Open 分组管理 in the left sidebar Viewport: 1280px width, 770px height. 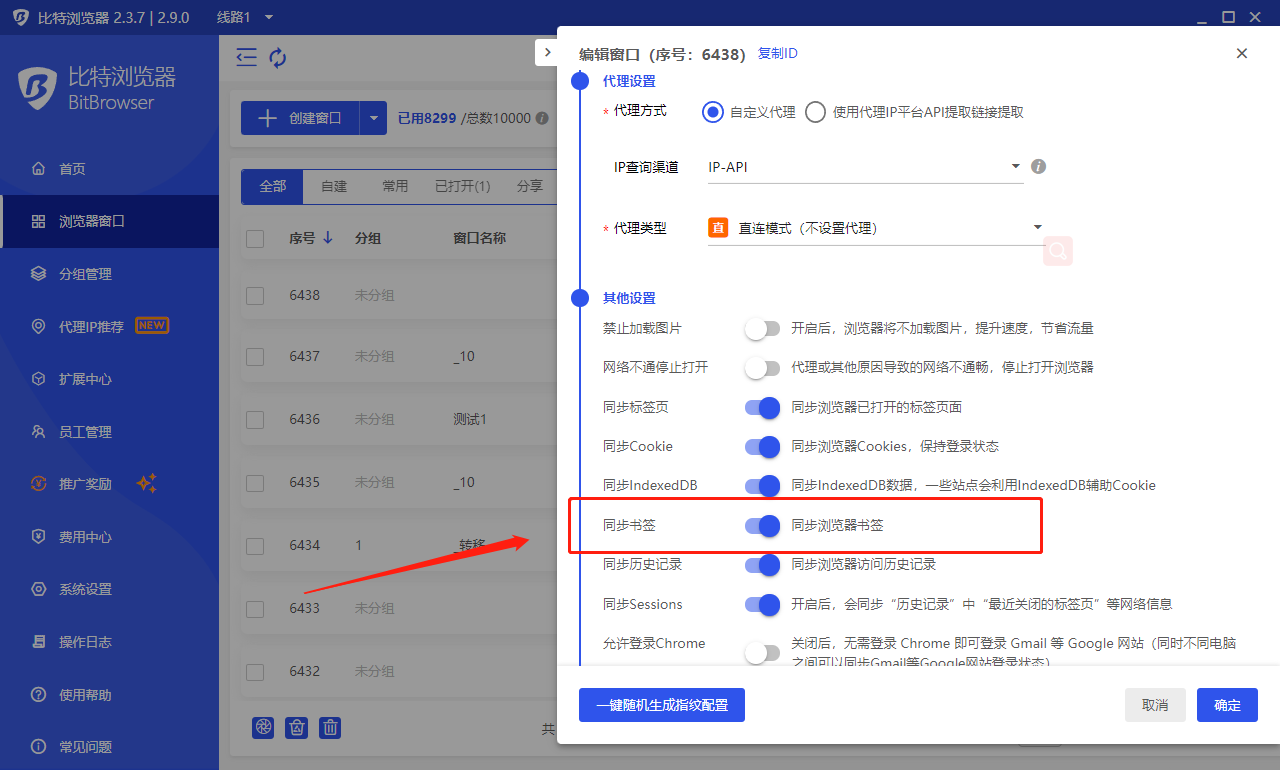pyautogui.click(x=85, y=274)
